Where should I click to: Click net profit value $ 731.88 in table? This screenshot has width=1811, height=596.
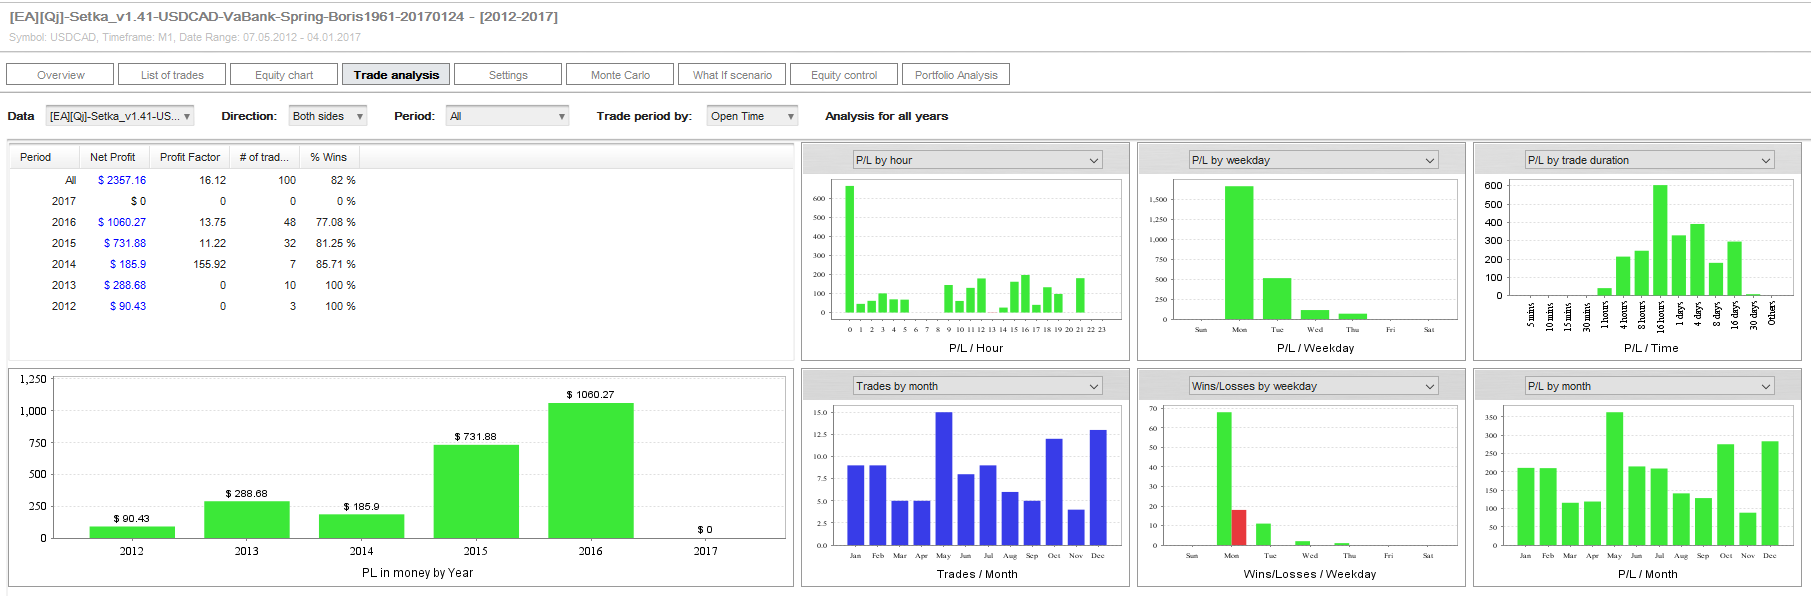point(125,243)
